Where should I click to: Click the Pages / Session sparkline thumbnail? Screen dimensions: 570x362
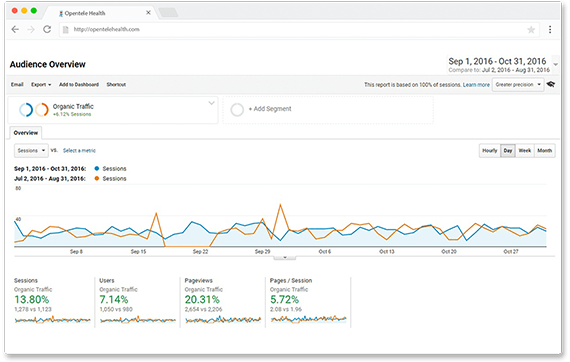308,319
